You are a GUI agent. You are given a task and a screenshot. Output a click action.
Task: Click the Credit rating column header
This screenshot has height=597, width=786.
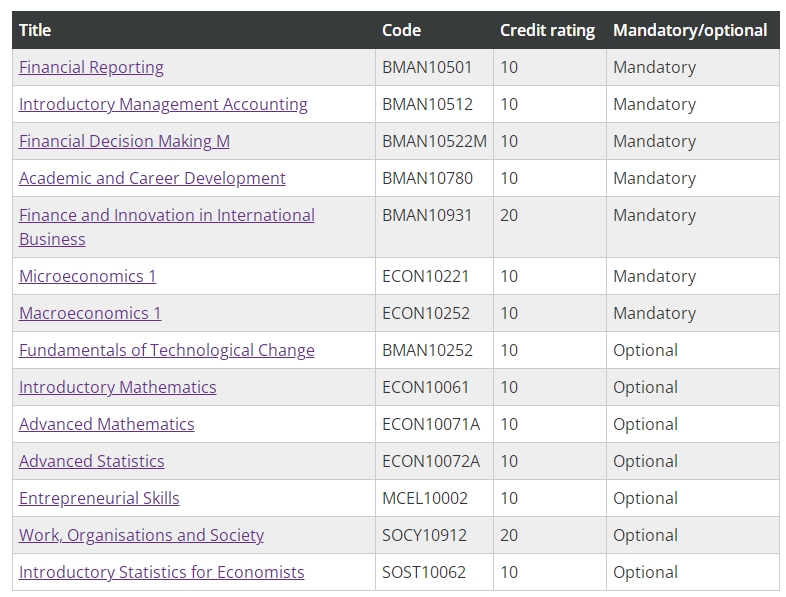(547, 31)
